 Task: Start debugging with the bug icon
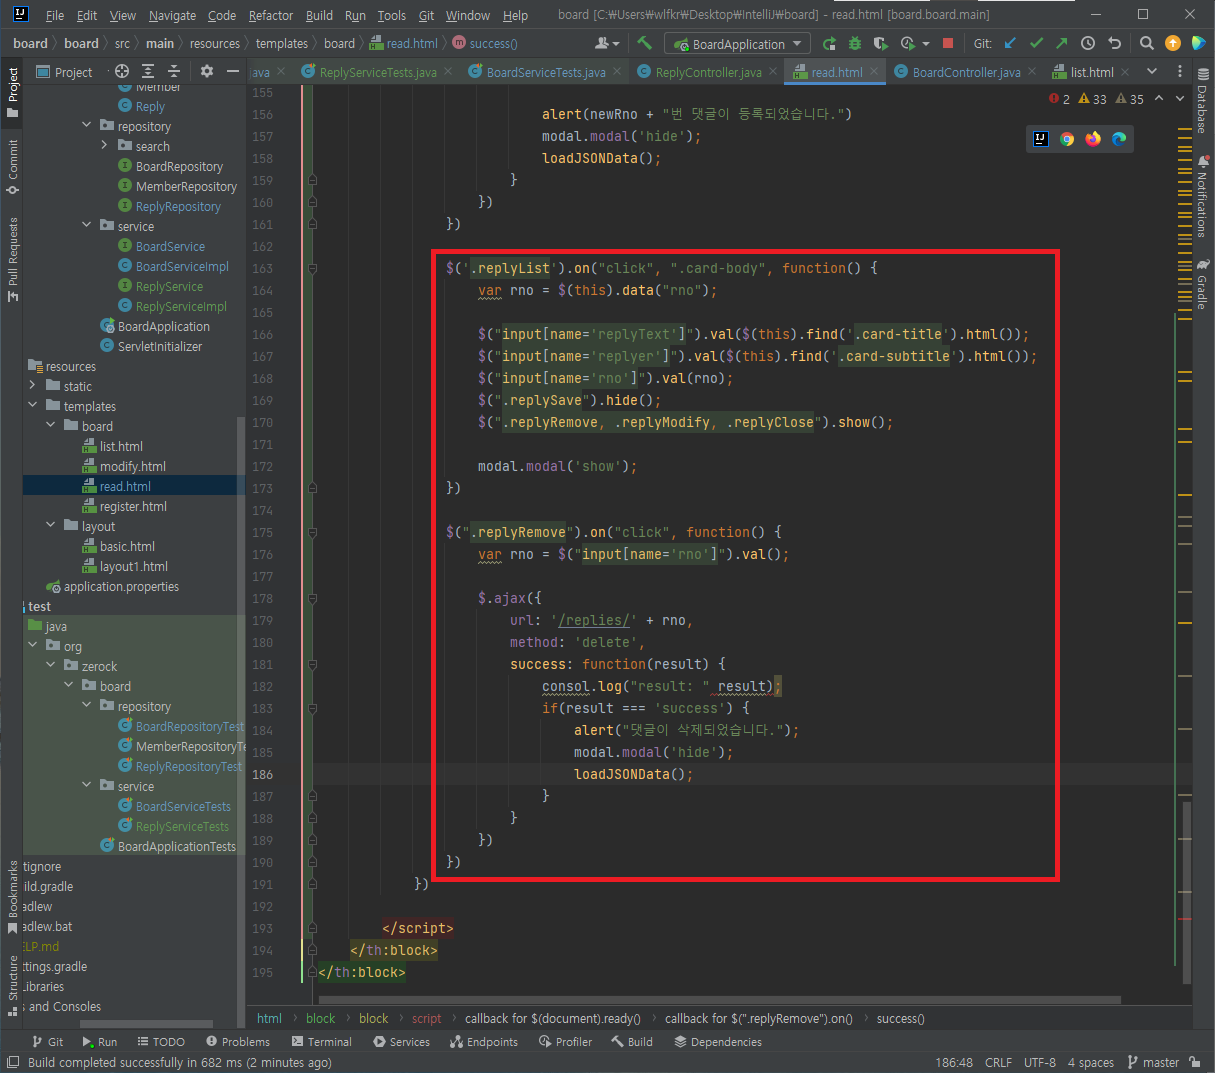point(854,43)
